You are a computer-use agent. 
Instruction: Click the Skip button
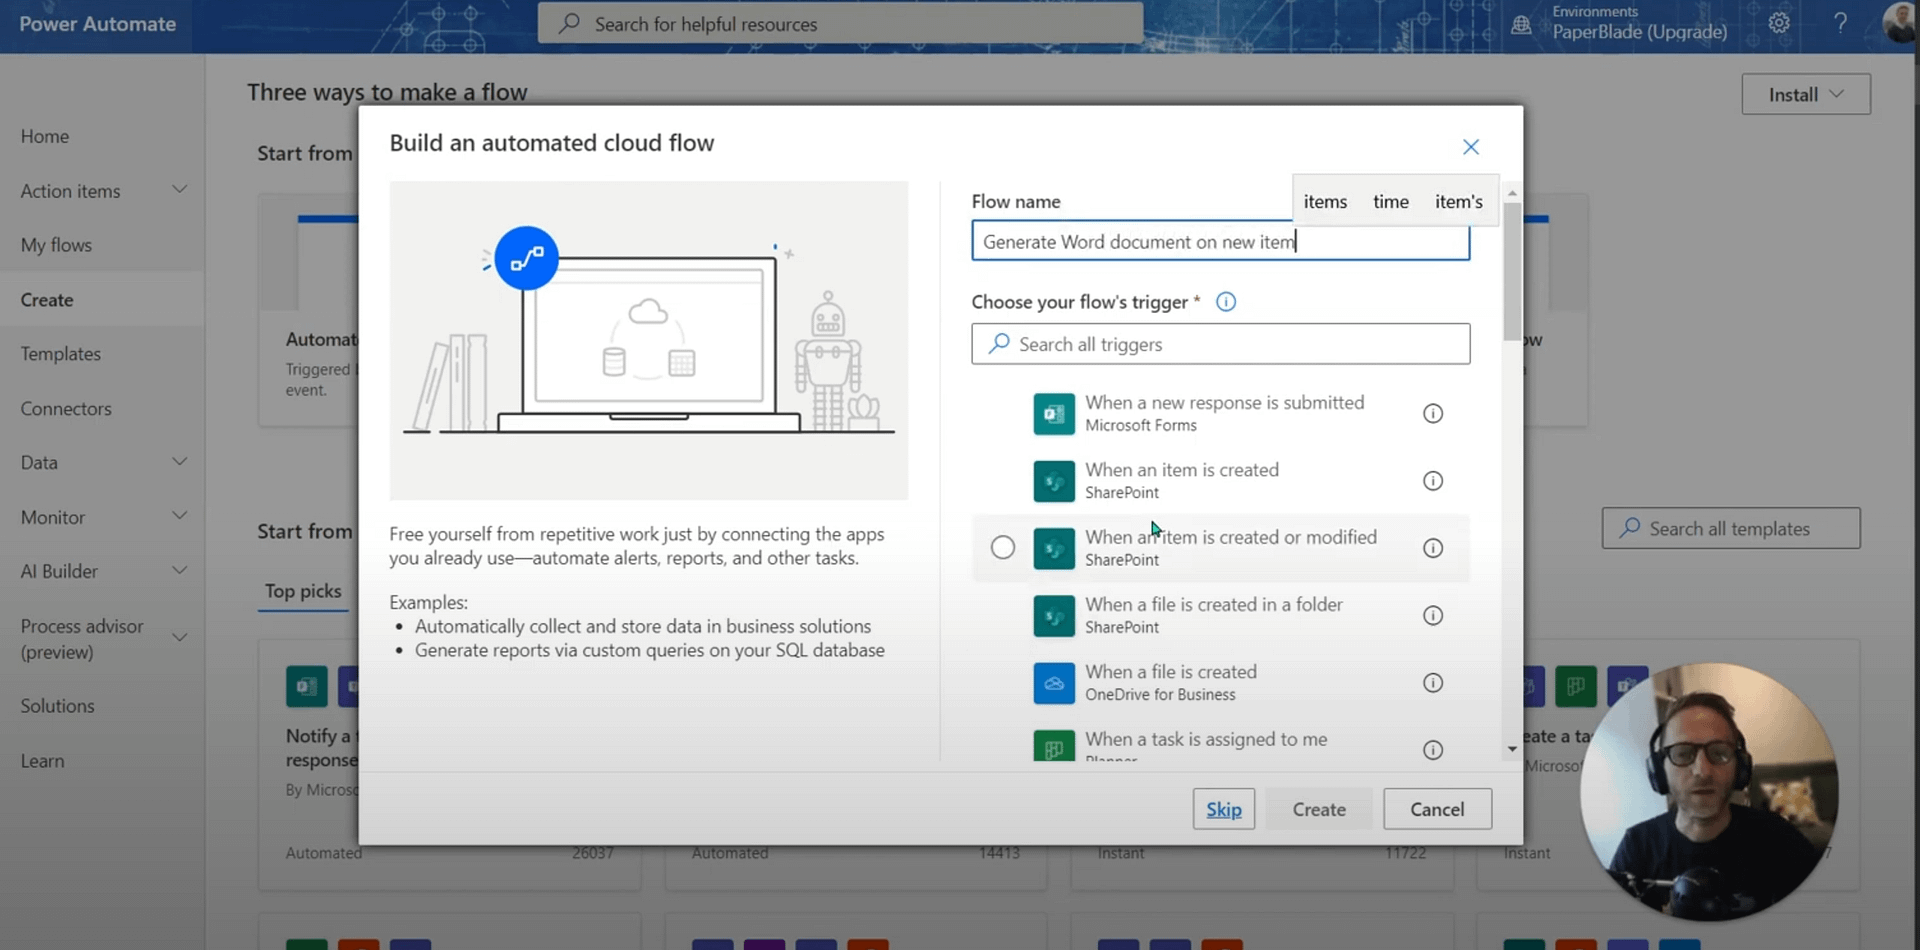pos(1223,809)
